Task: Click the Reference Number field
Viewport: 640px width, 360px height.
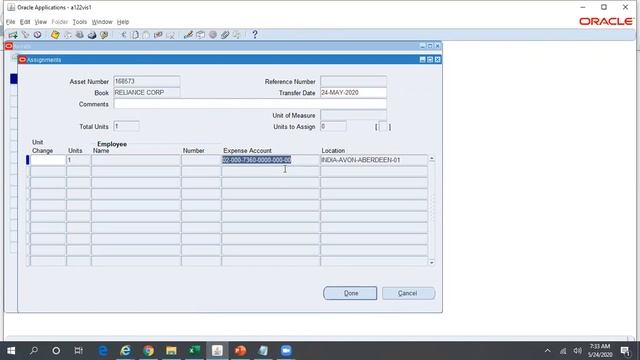Action: coord(353,81)
